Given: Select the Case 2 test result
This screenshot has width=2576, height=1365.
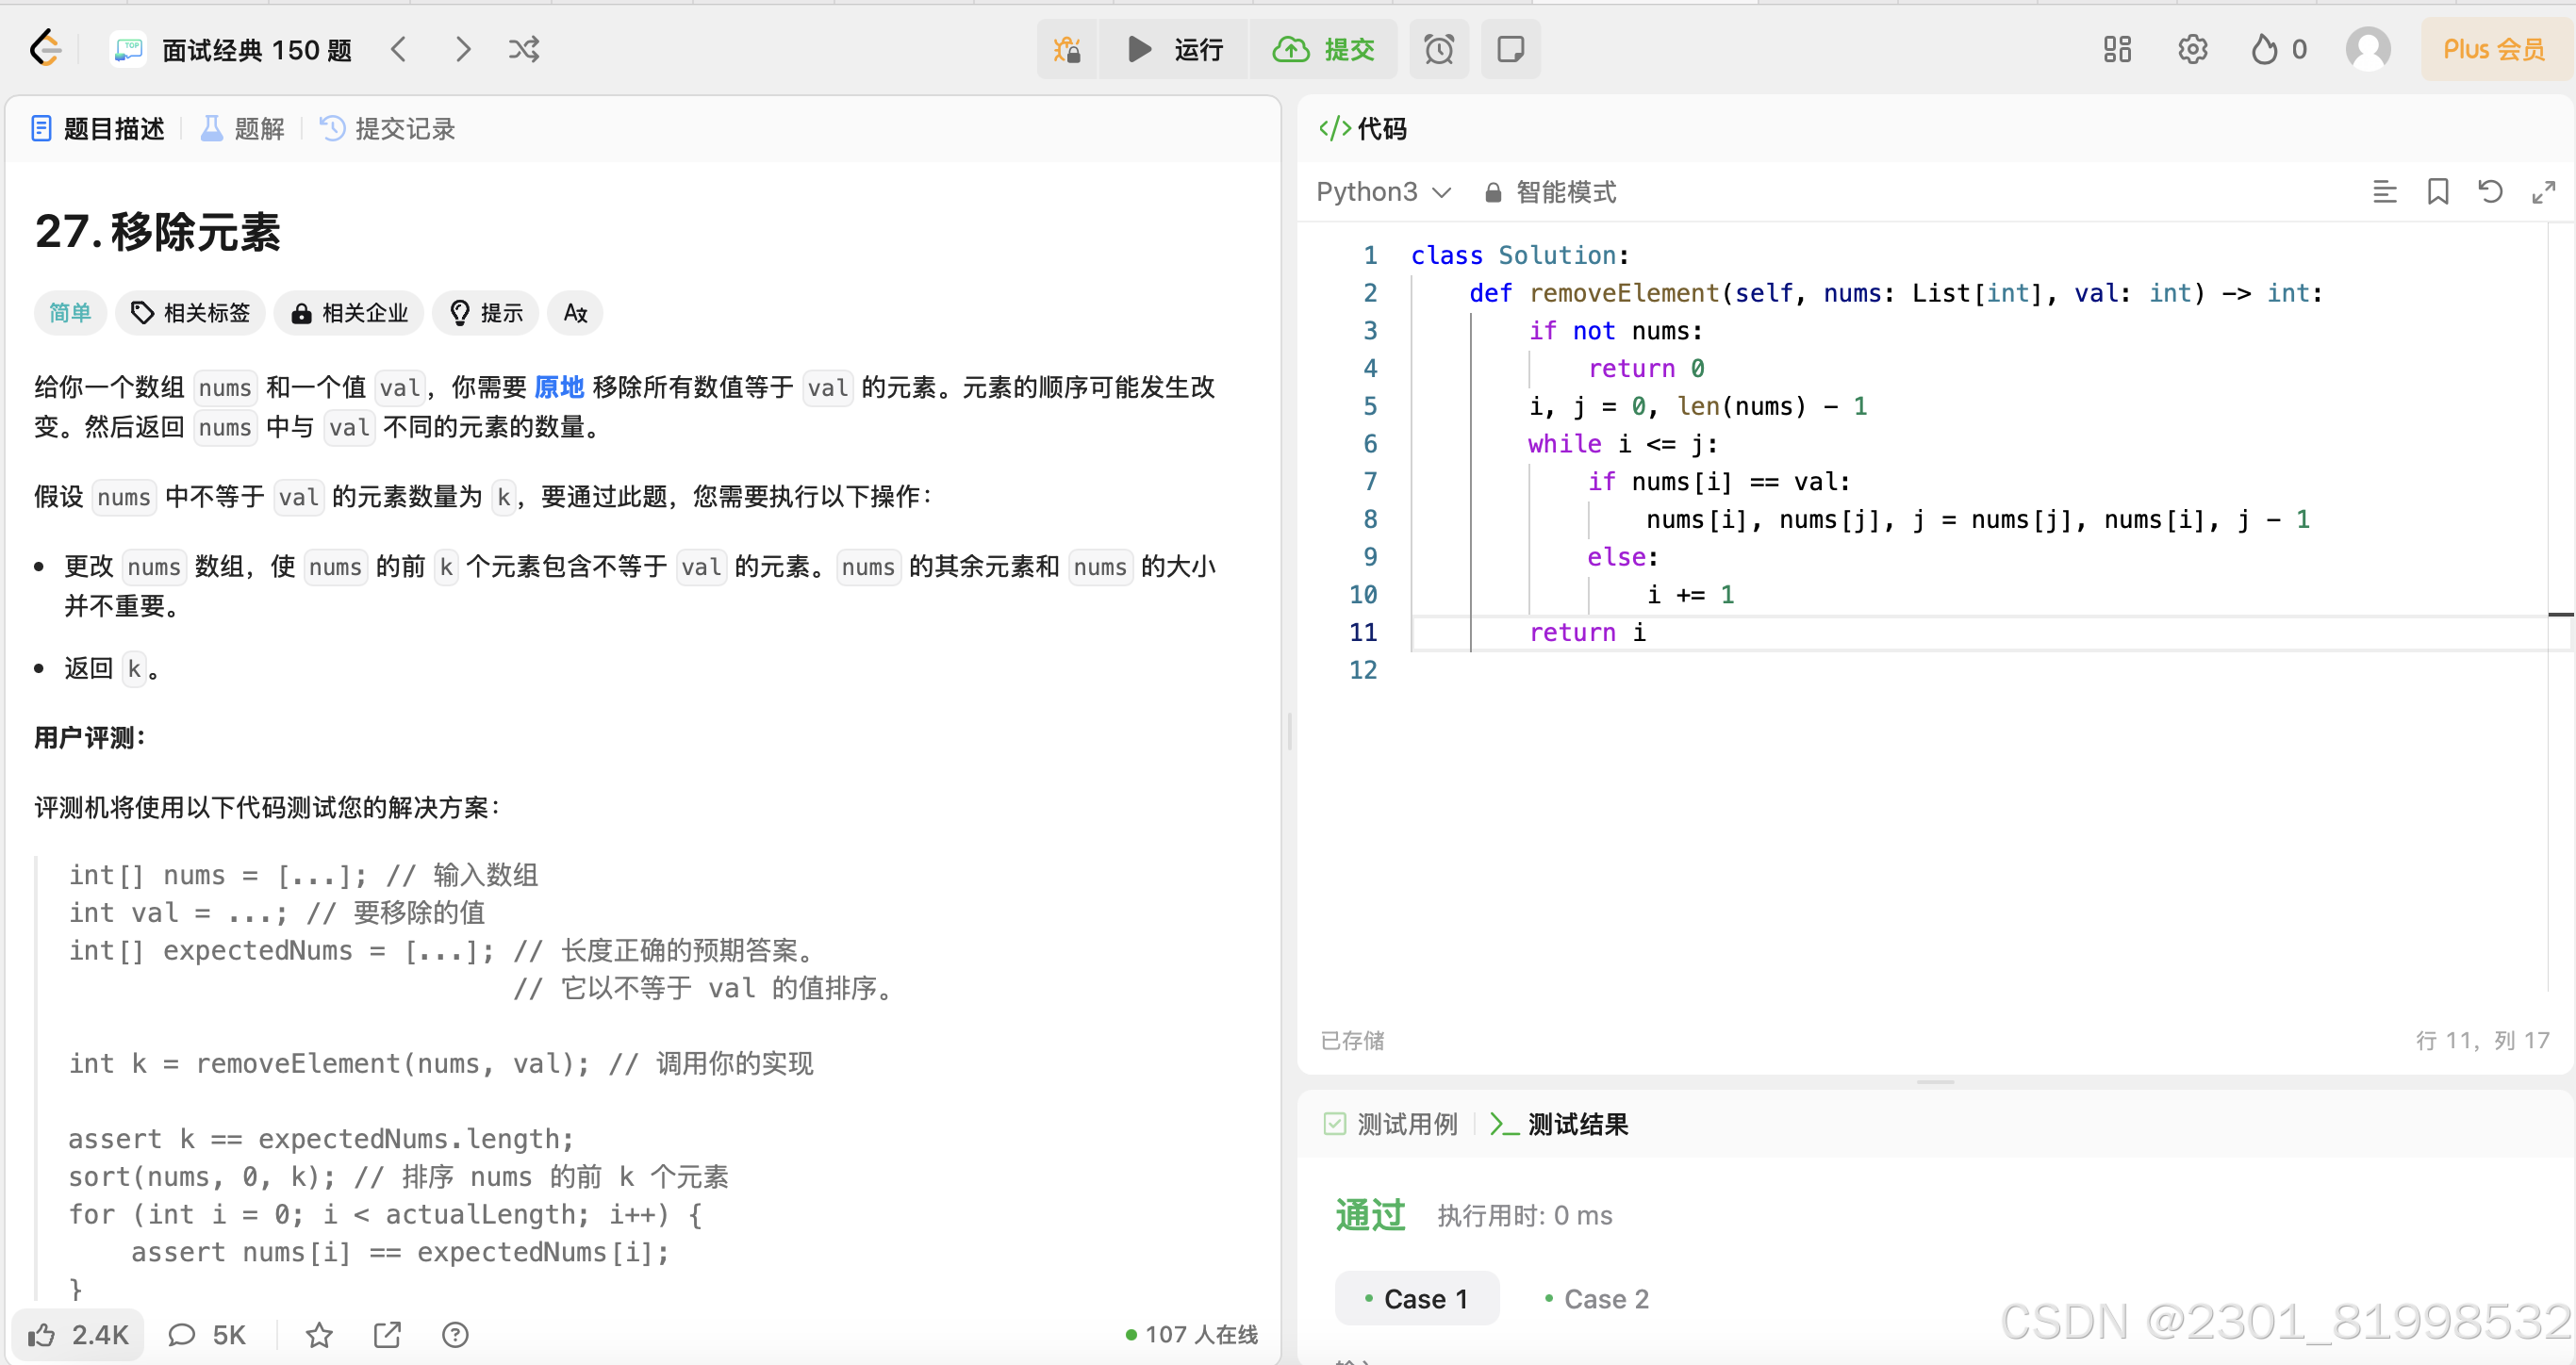Looking at the screenshot, I should [1596, 1298].
